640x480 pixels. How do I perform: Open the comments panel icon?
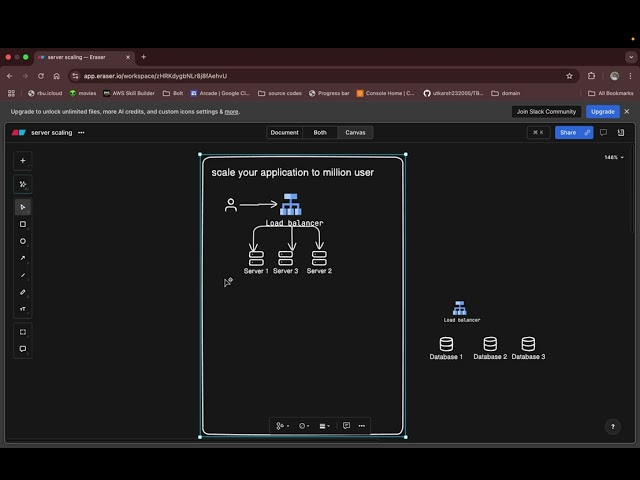[x=603, y=133]
